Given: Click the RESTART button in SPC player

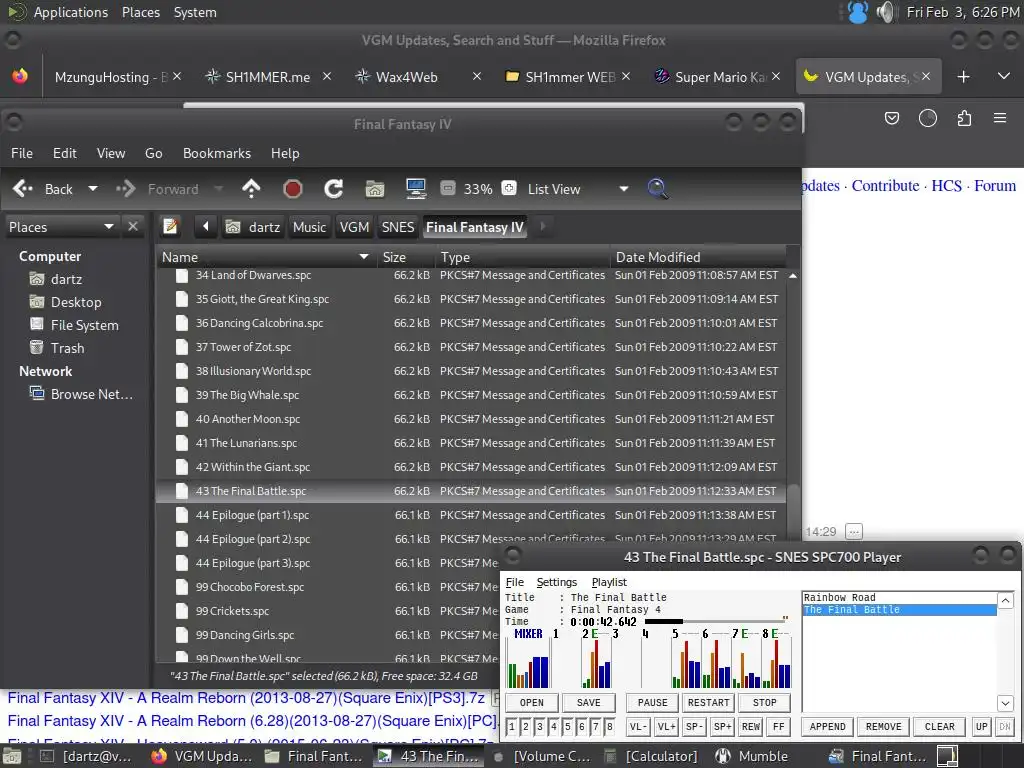Looking at the screenshot, I should tap(709, 702).
